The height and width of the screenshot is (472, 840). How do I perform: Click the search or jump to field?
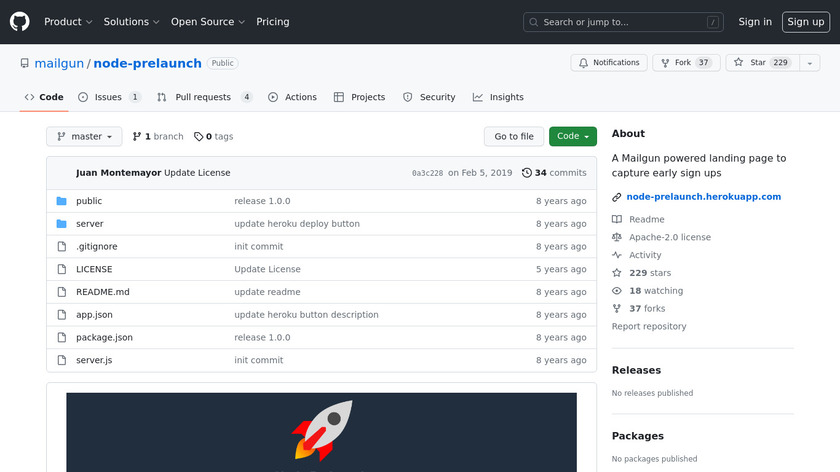[x=623, y=22]
